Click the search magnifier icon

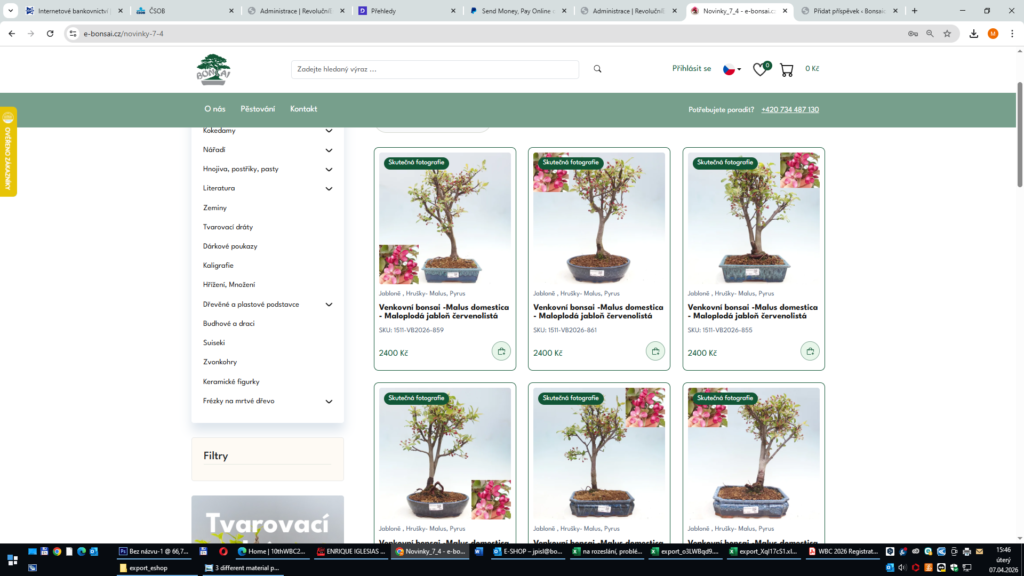click(x=597, y=69)
